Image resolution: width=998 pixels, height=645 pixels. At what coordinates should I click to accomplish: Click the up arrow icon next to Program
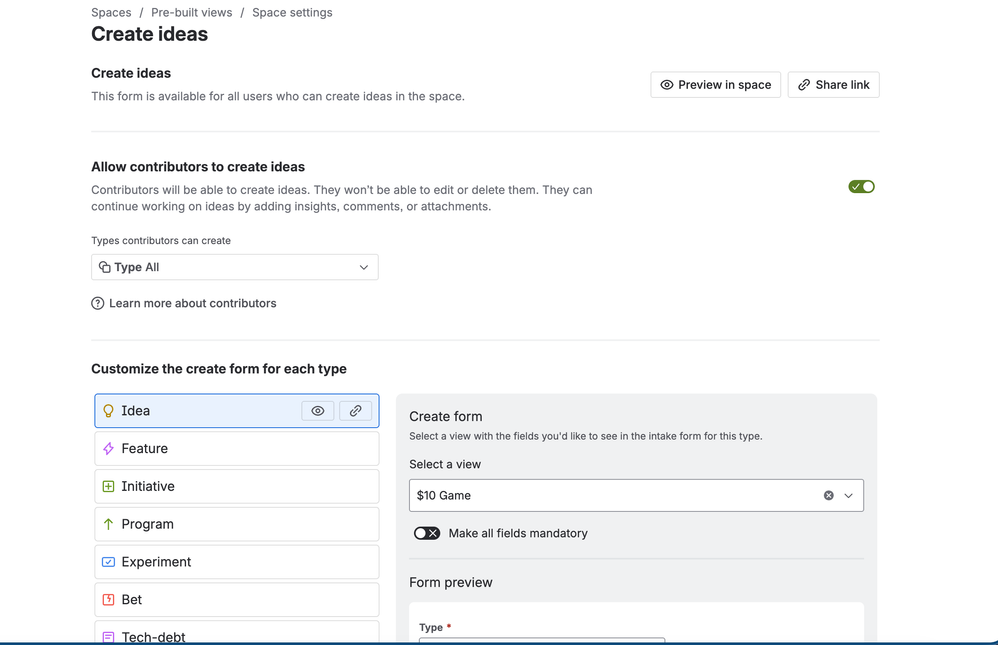(108, 524)
